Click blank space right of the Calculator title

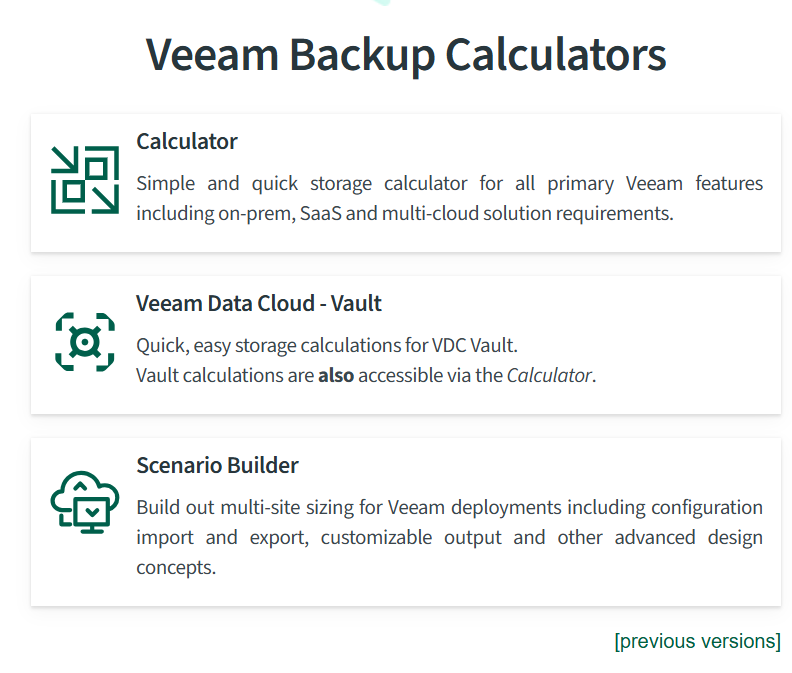(500, 141)
